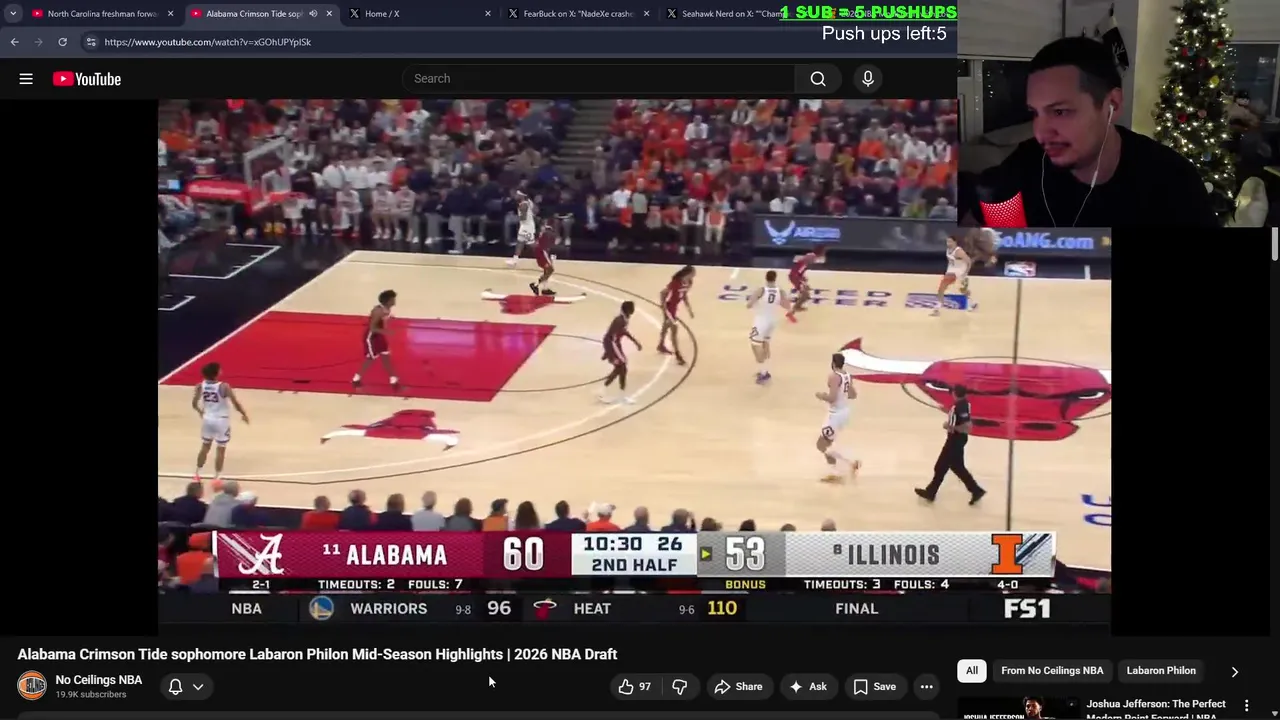The width and height of the screenshot is (1280, 720).
Task: Click the magnifier search button
Action: coord(818,79)
